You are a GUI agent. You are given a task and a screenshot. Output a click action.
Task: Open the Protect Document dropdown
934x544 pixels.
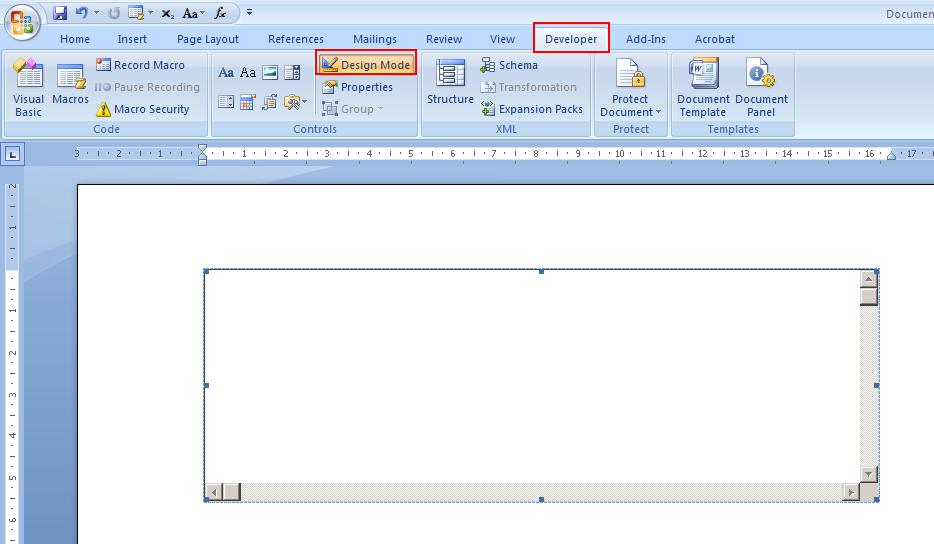pyautogui.click(x=630, y=87)
